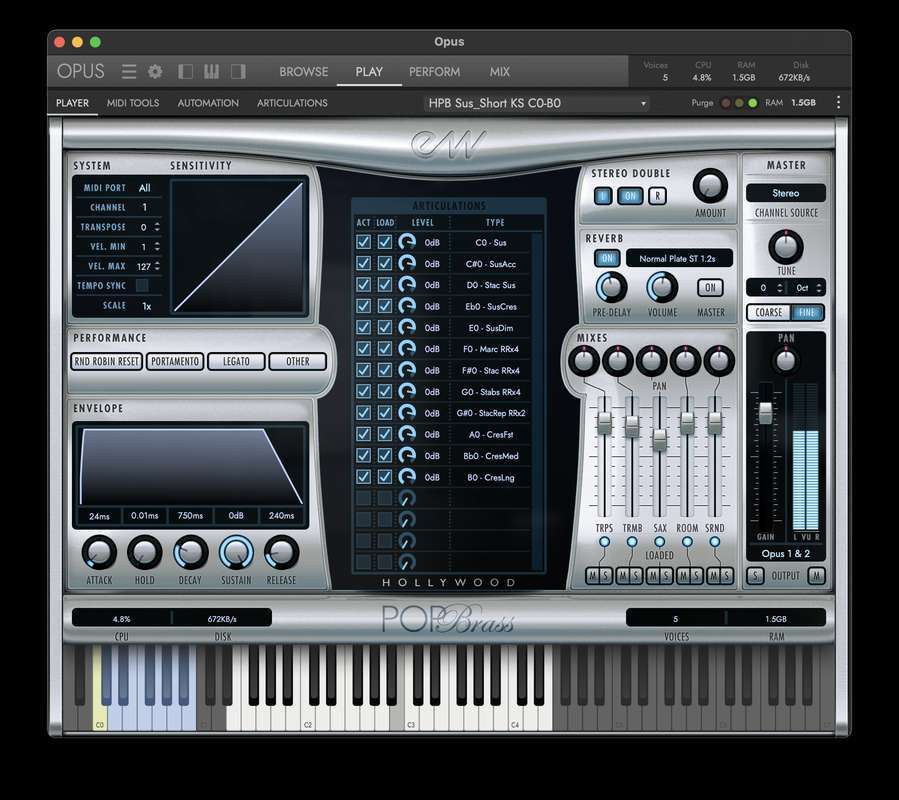Image resolution: width=899 pixels, height=800 pixels.
Task: Click the SAX mix fader handle
Action: pyautogui.click(x=659, y=439)
